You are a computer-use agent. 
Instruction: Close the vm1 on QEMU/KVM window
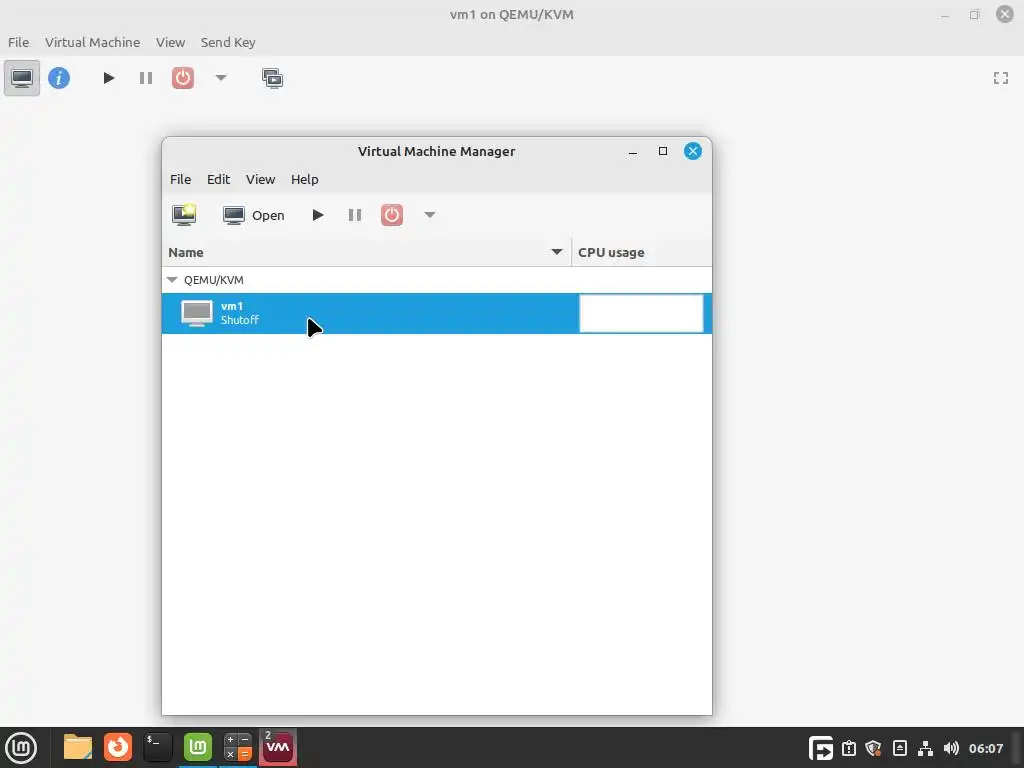[1004, 14]
